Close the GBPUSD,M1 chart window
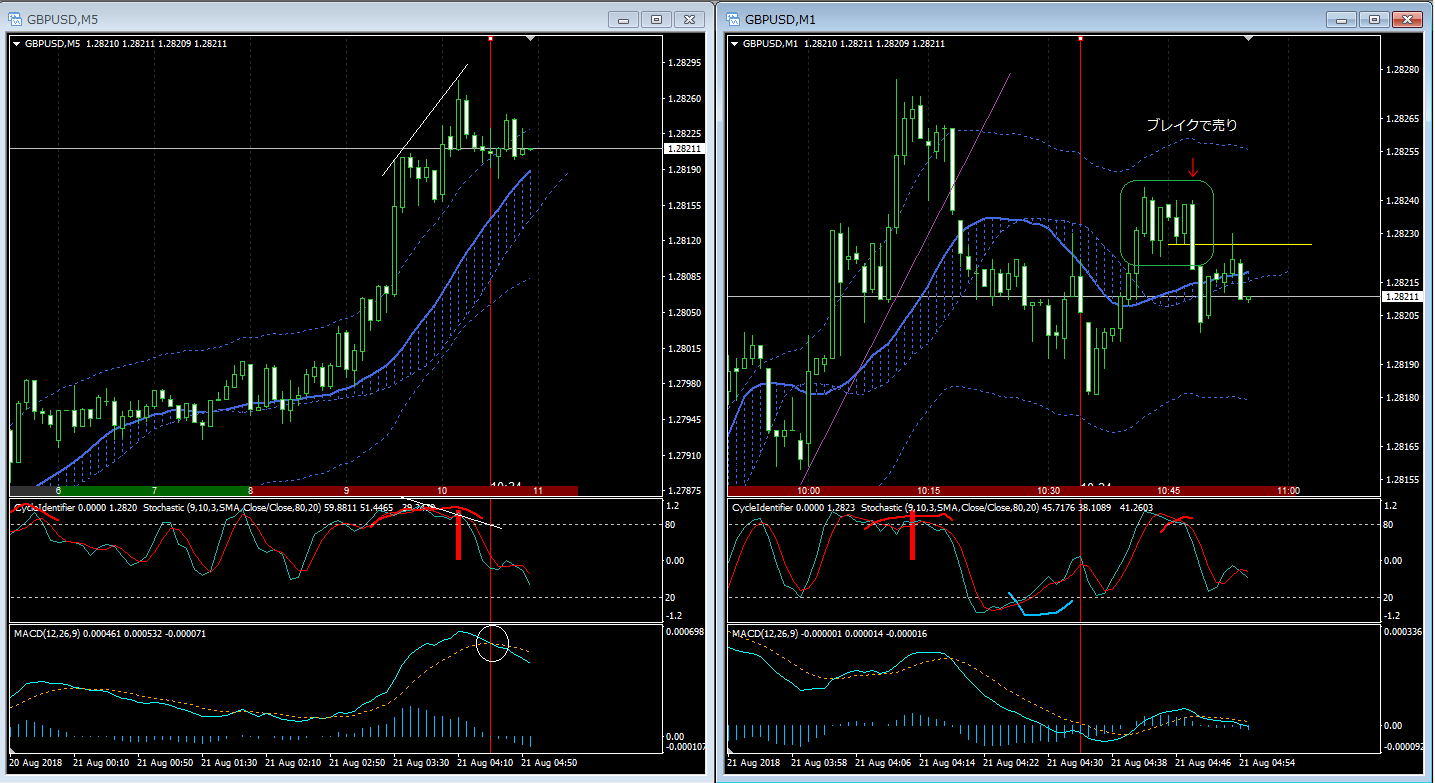Viewport: 1435px width, 783px height. pyautogui.click(x=1407, y=19)
